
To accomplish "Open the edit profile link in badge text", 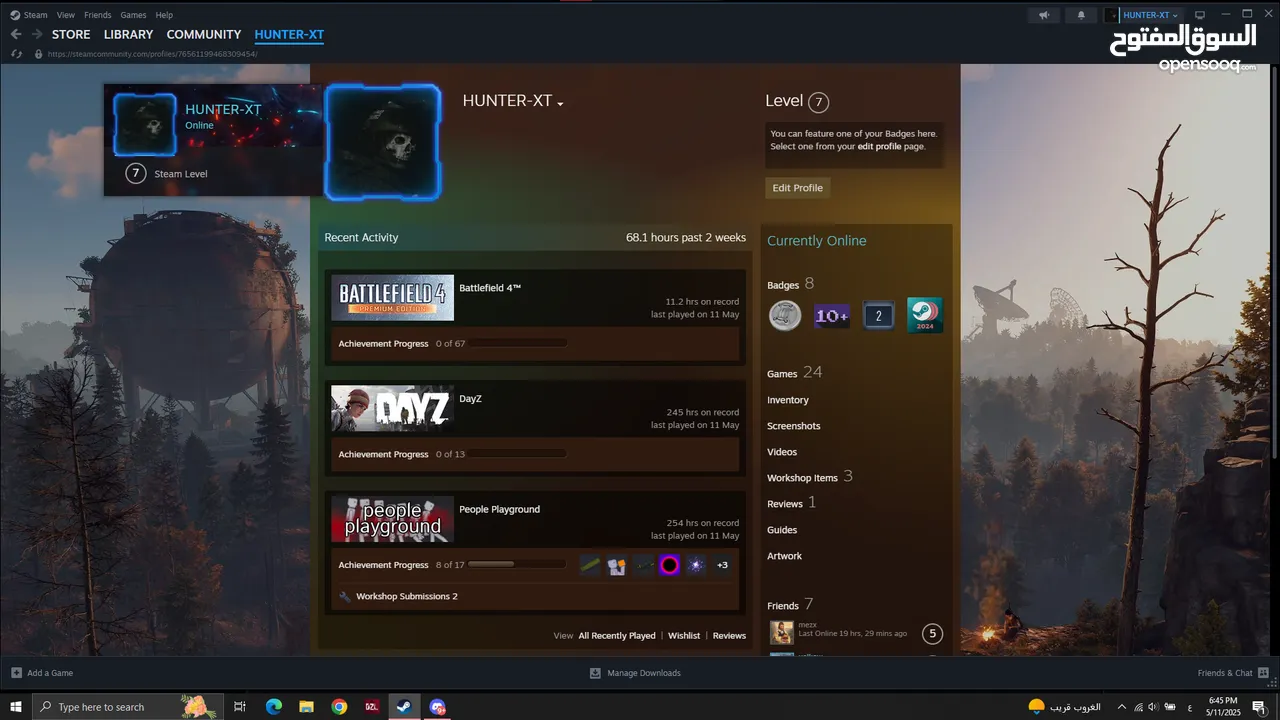I will click(x=879, y=146).
